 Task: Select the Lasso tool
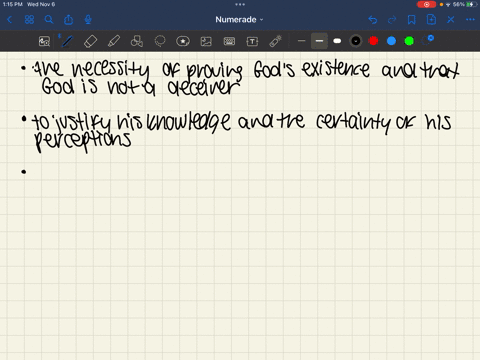coord(160,41)
